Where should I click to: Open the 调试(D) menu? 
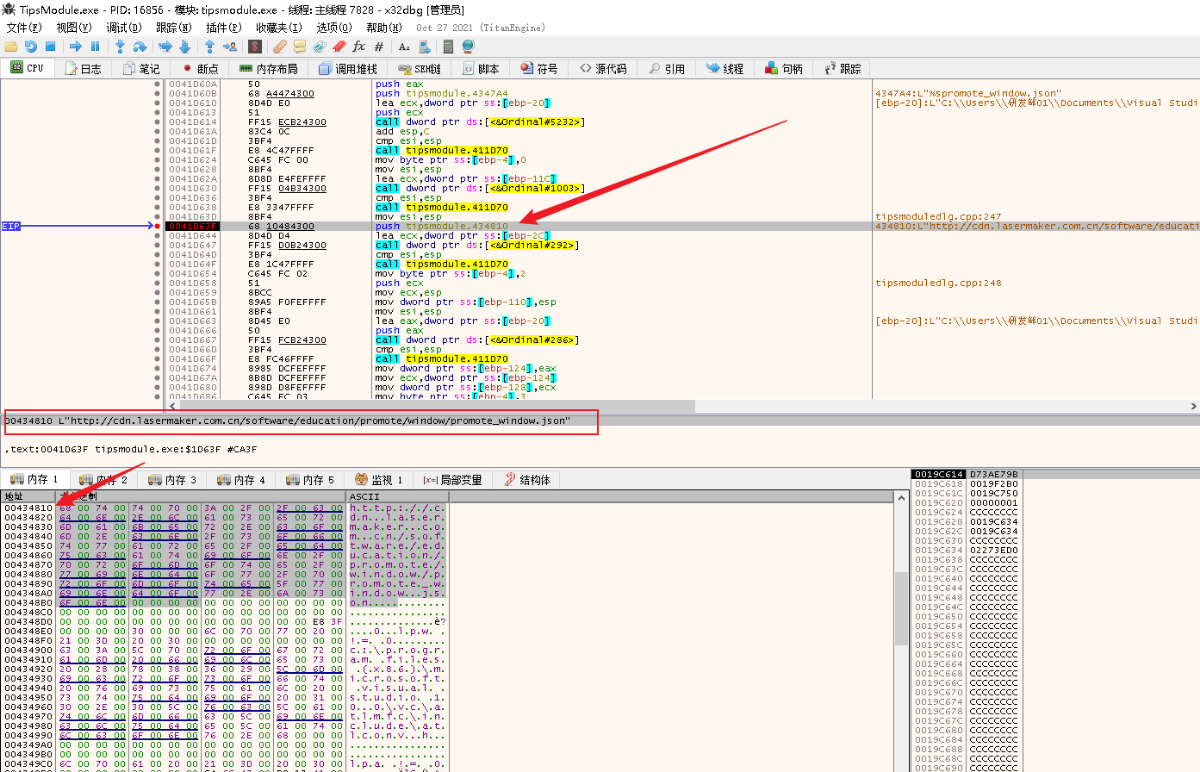coord(123,27)
